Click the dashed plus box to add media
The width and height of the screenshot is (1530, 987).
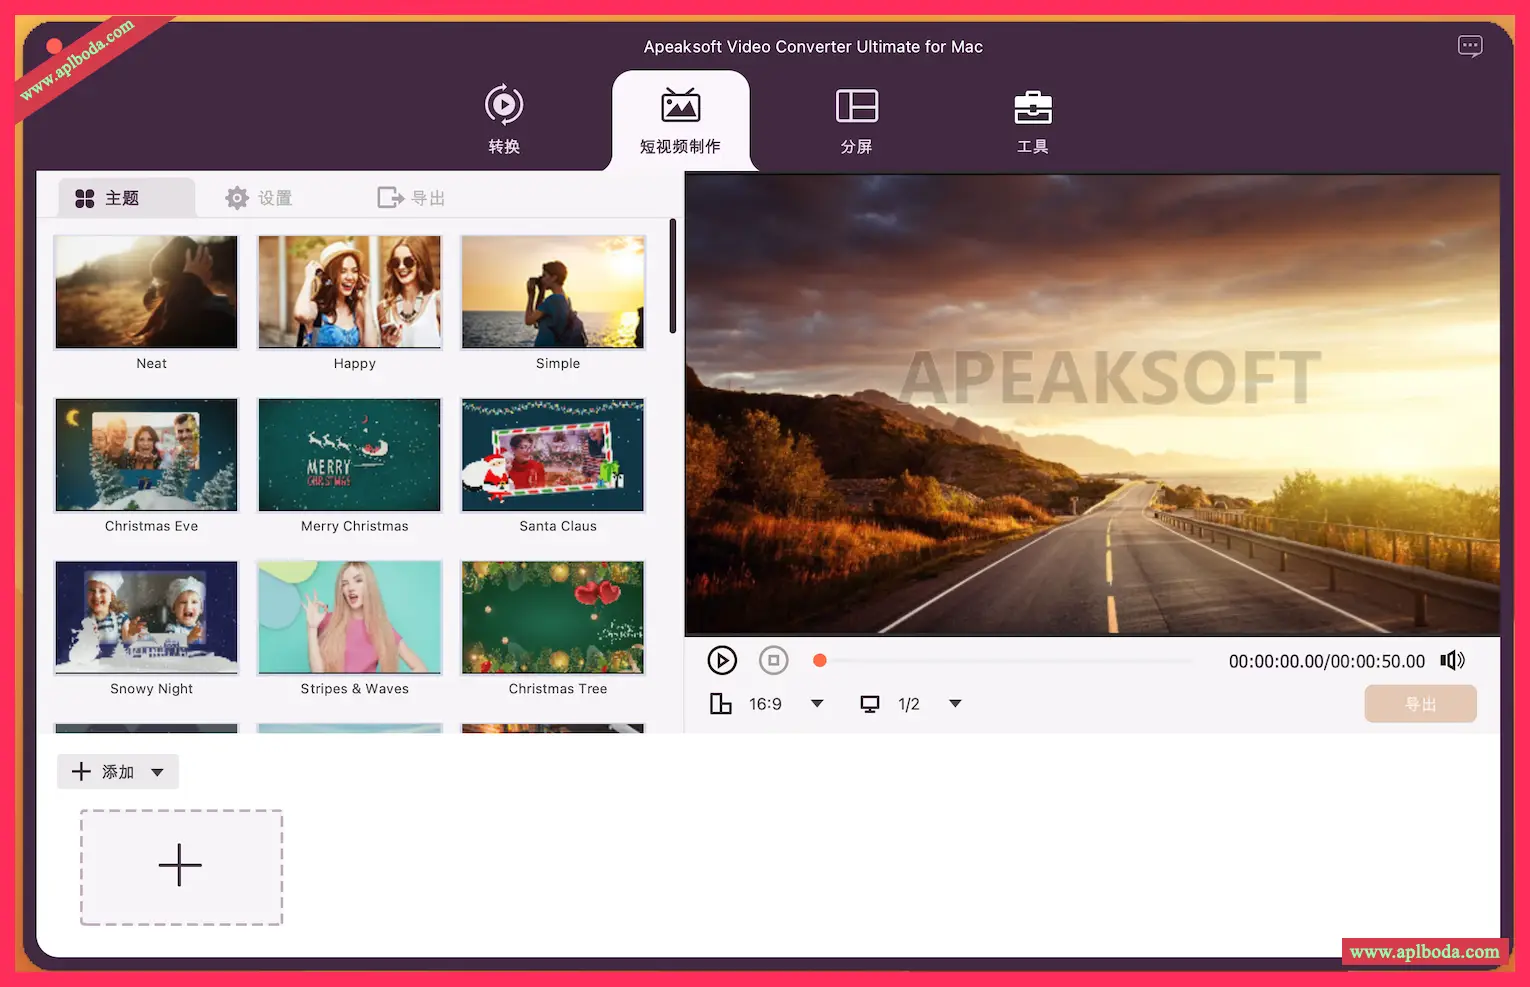pos(181,866)
